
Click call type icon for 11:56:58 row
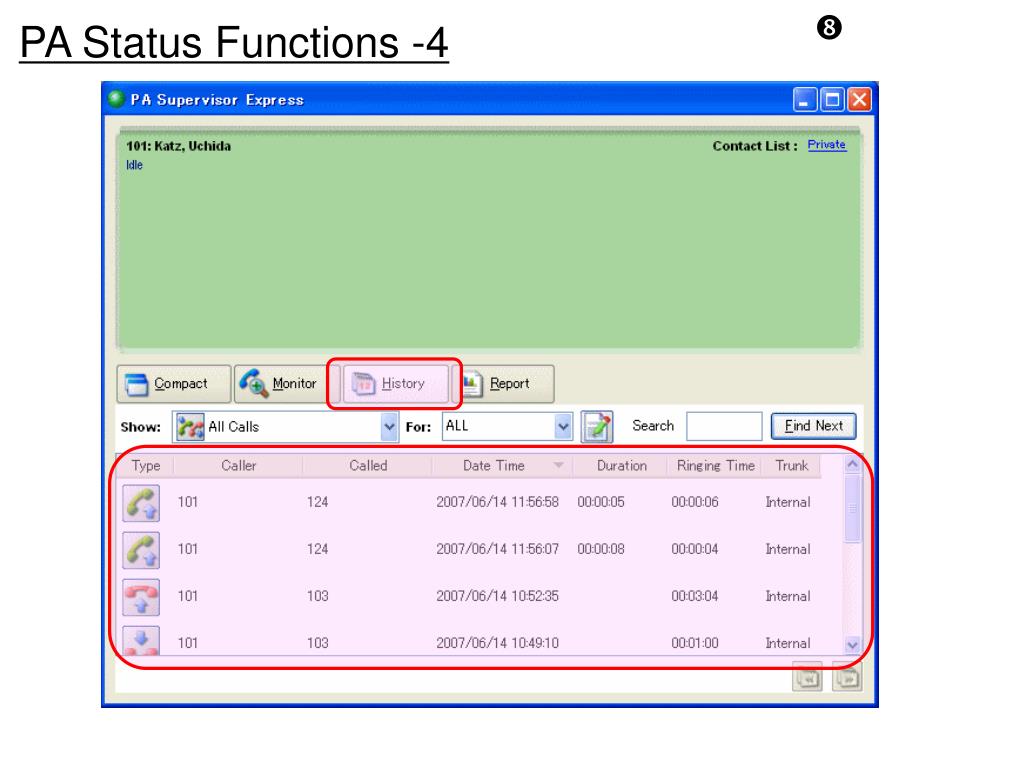[x=141, y=503]
